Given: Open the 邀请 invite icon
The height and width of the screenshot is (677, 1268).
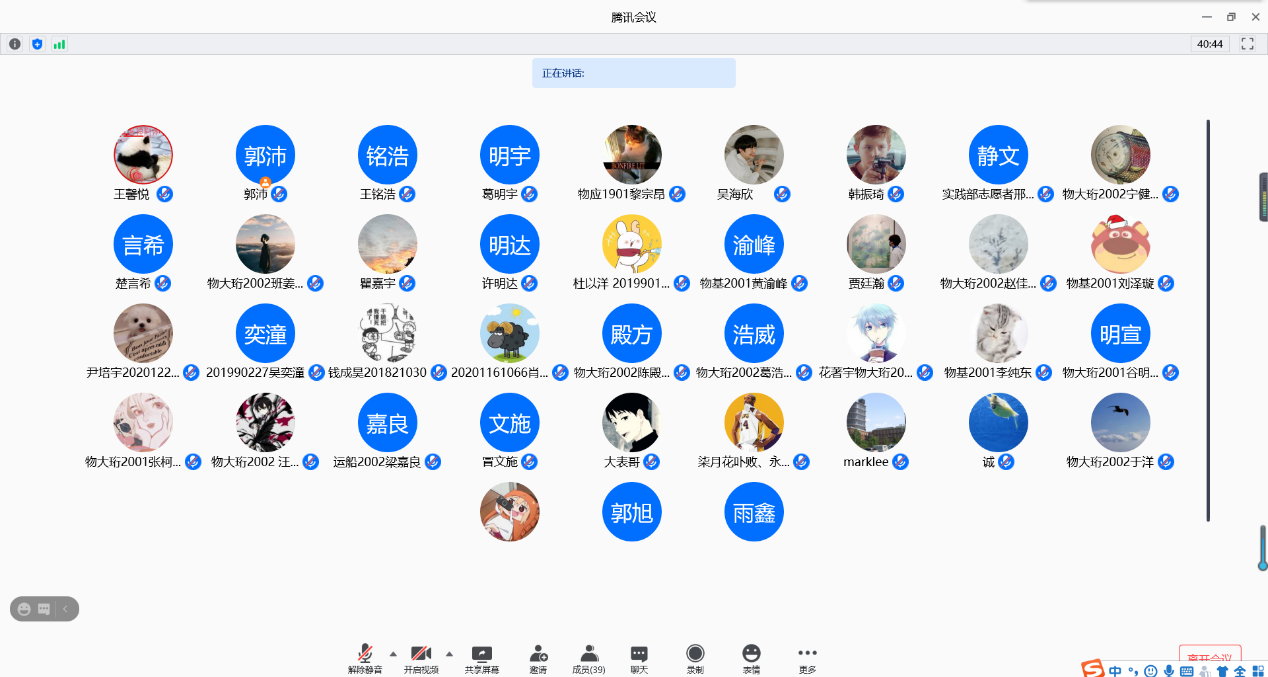Looking at the screenshot, I should [x=538, y=654].
